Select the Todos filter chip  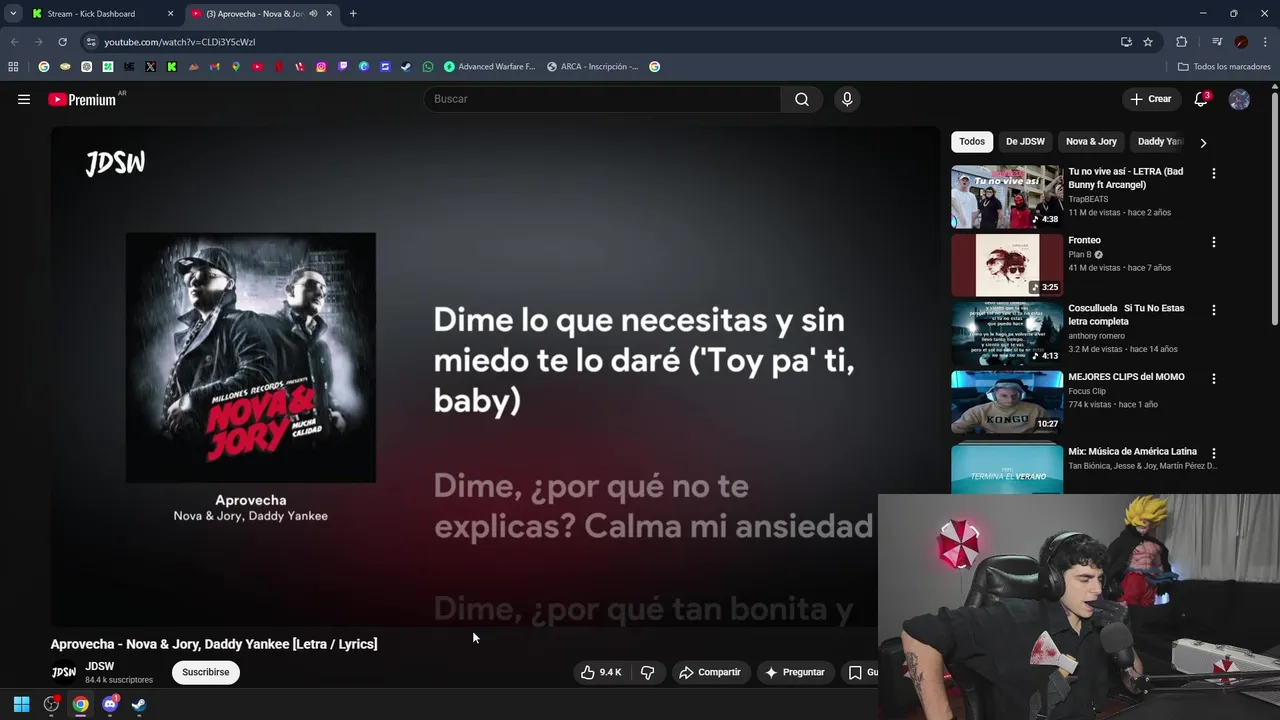pos(972,142)
